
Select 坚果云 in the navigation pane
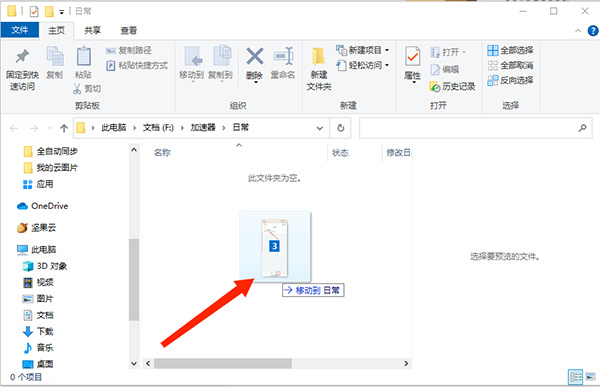(x=37, y=228)
